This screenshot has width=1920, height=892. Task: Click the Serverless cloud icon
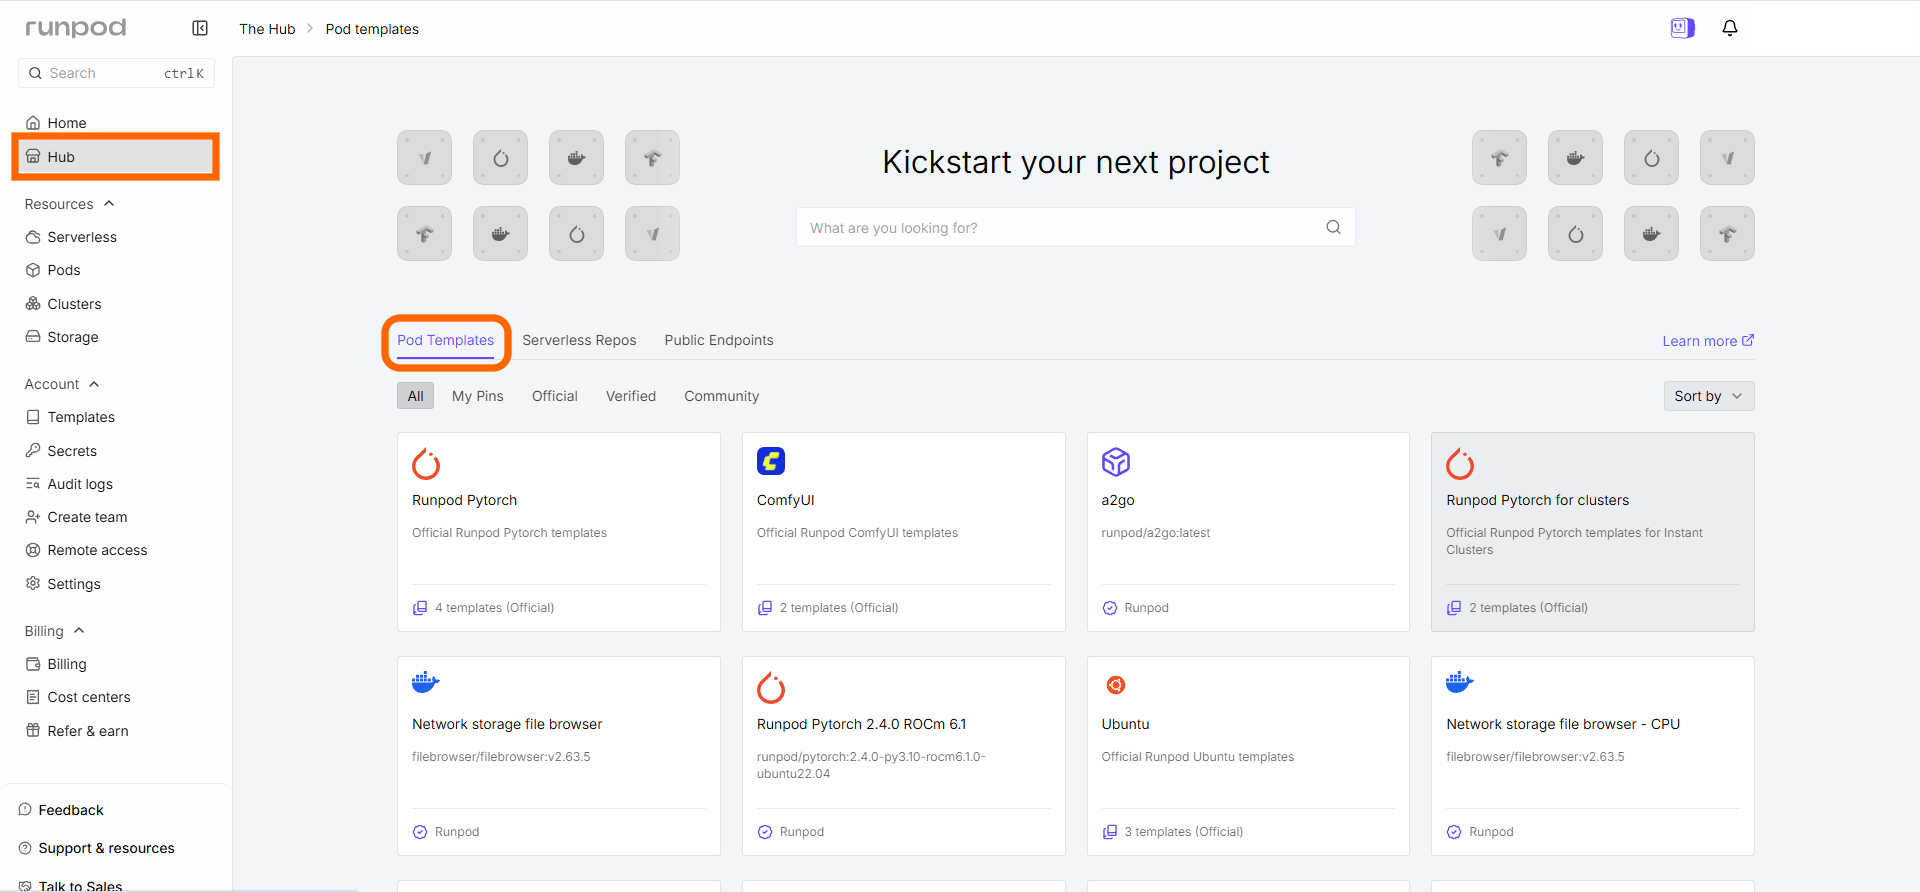tap(33, 237)
